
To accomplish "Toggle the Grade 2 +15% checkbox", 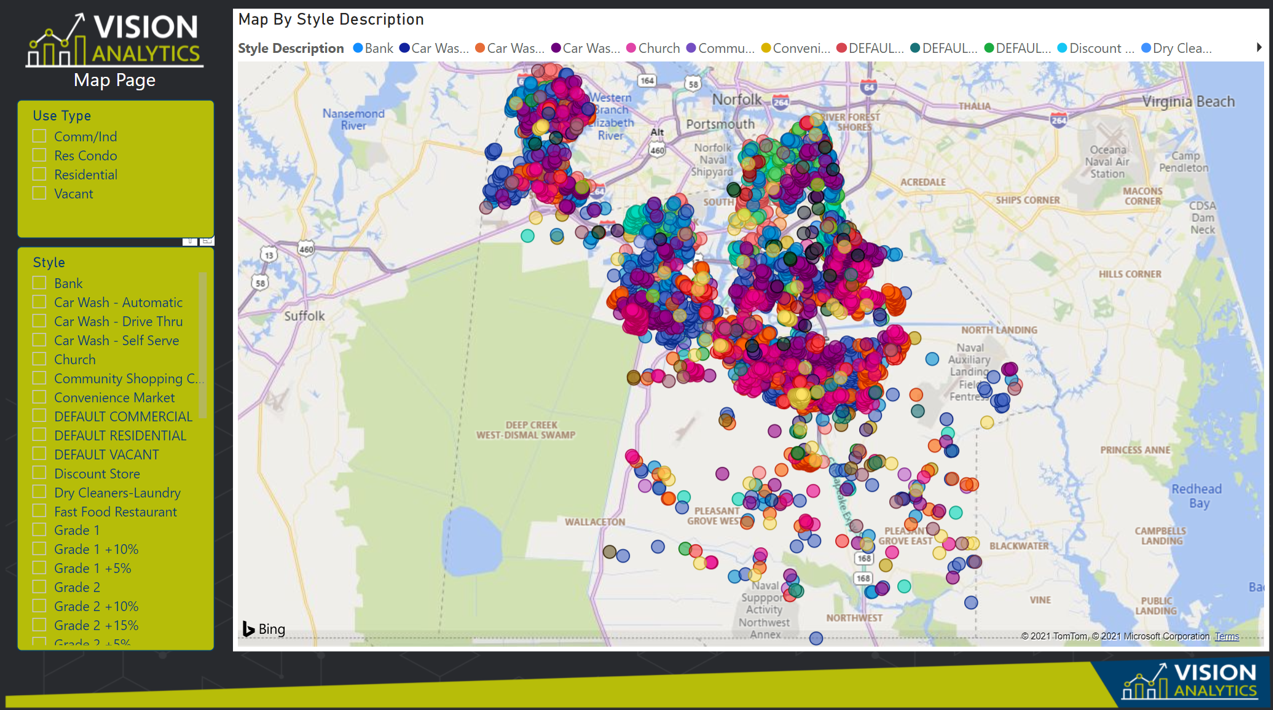I will pos(39,625).
